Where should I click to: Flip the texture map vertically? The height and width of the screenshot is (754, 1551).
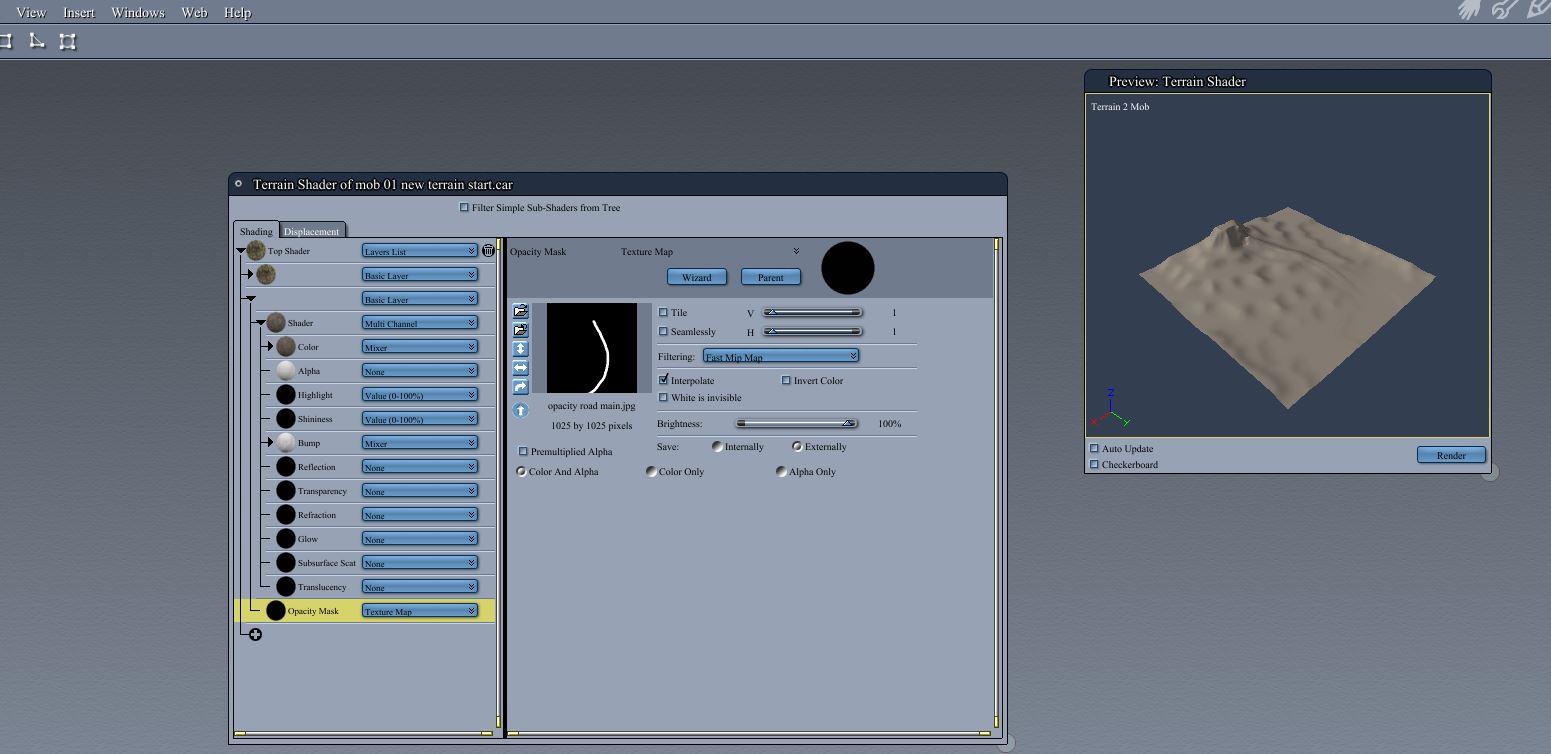[520, 349]
